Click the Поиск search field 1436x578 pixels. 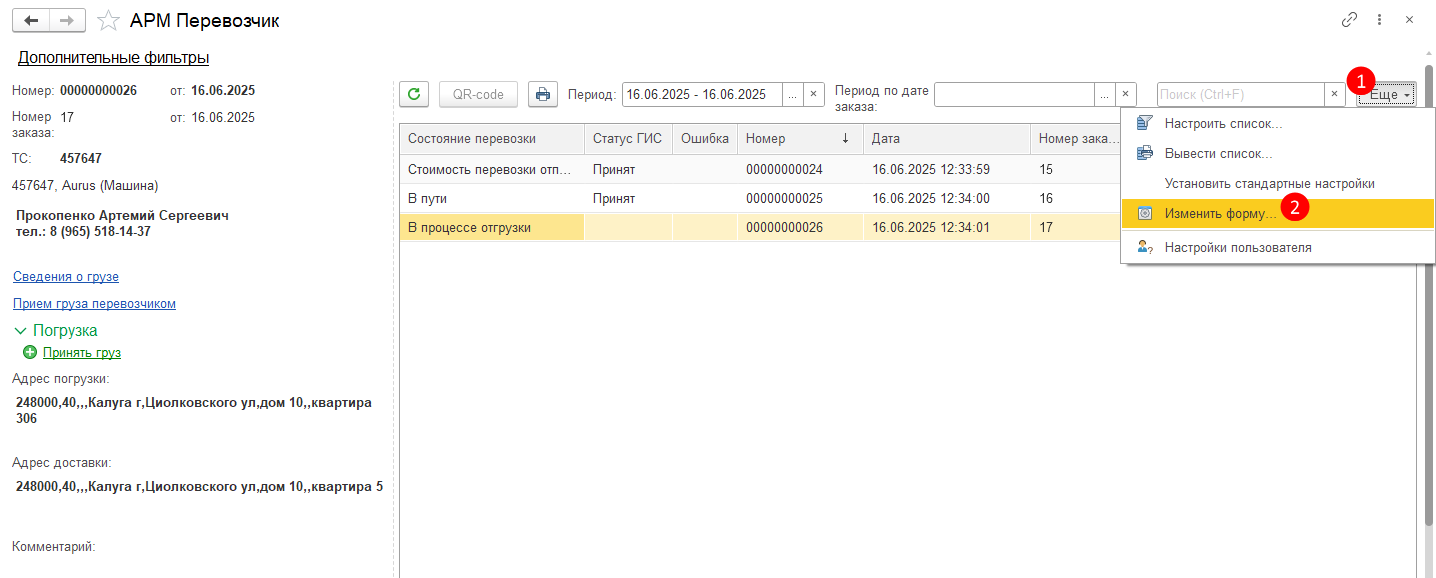pos(1241,94)
